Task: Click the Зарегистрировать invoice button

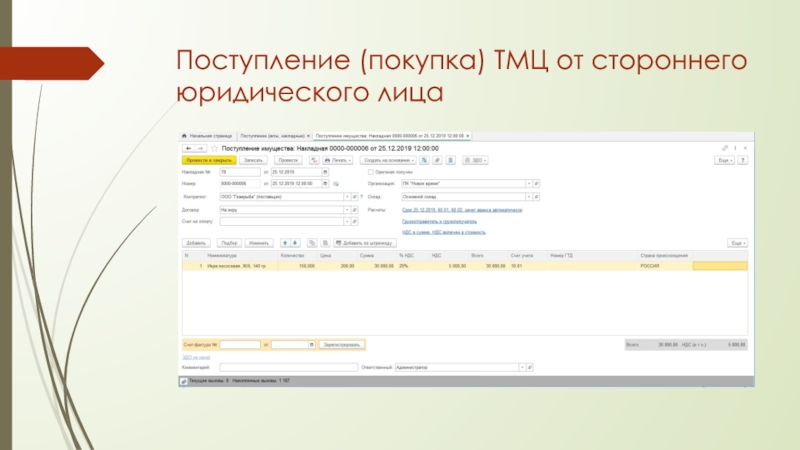Action: tap(340, 344)
